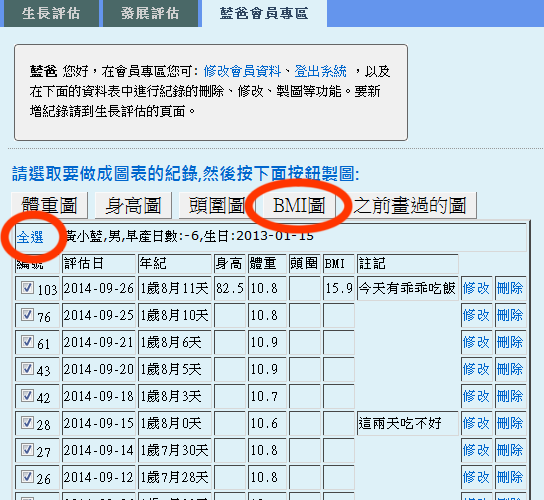Image resolution: width=544 pixels, height=500 pixels.
Task: Click the weight value 10.7
Action: point(264,396)
